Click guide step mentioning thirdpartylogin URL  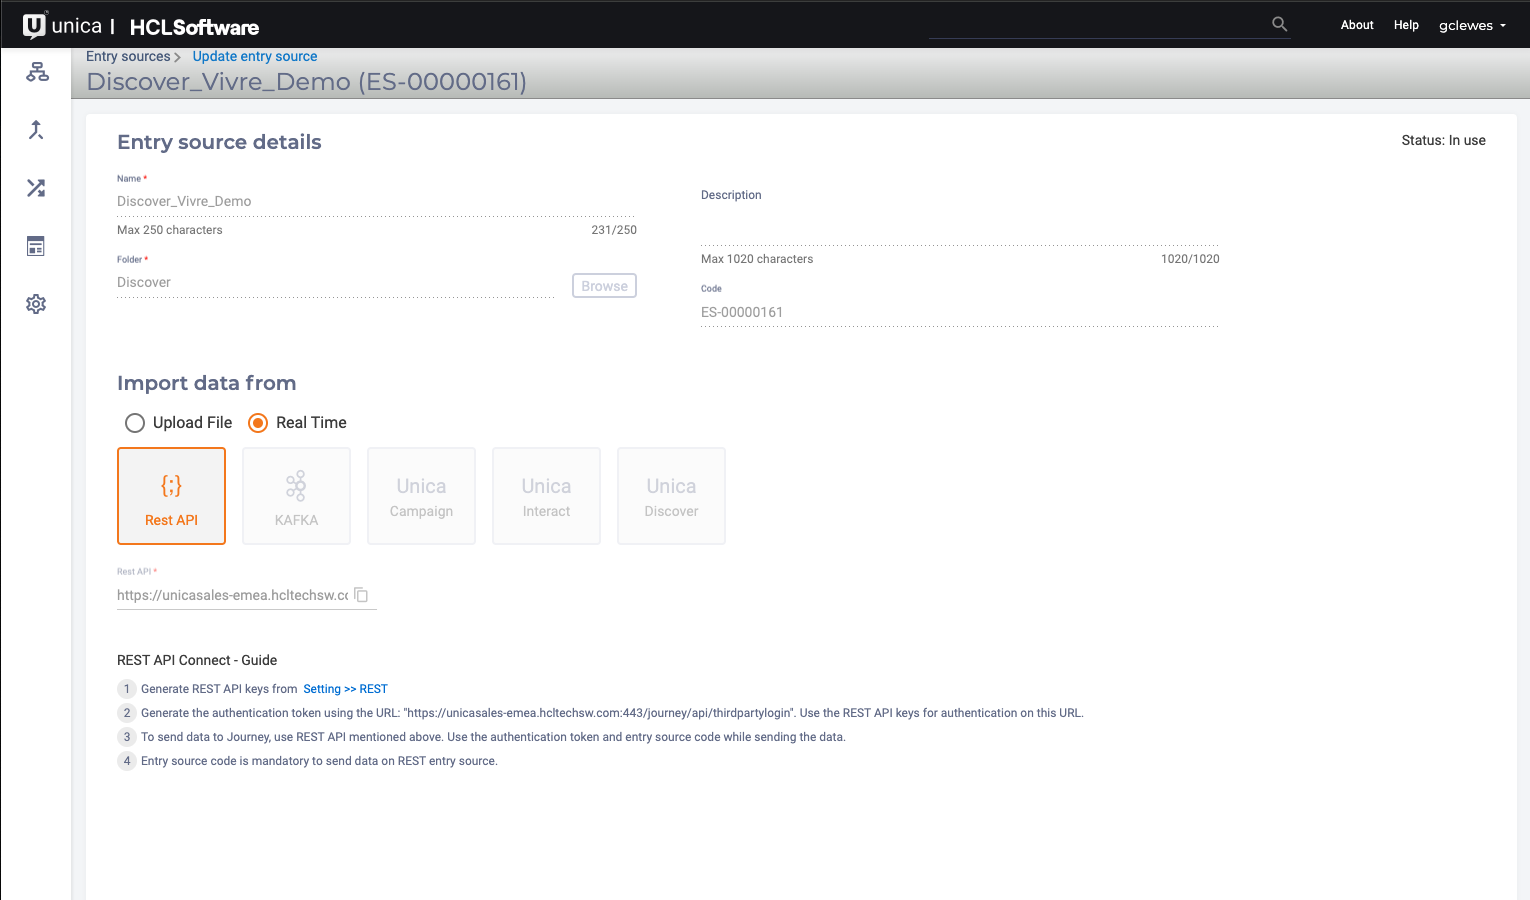pyautogui.click(x=612, y=713)
